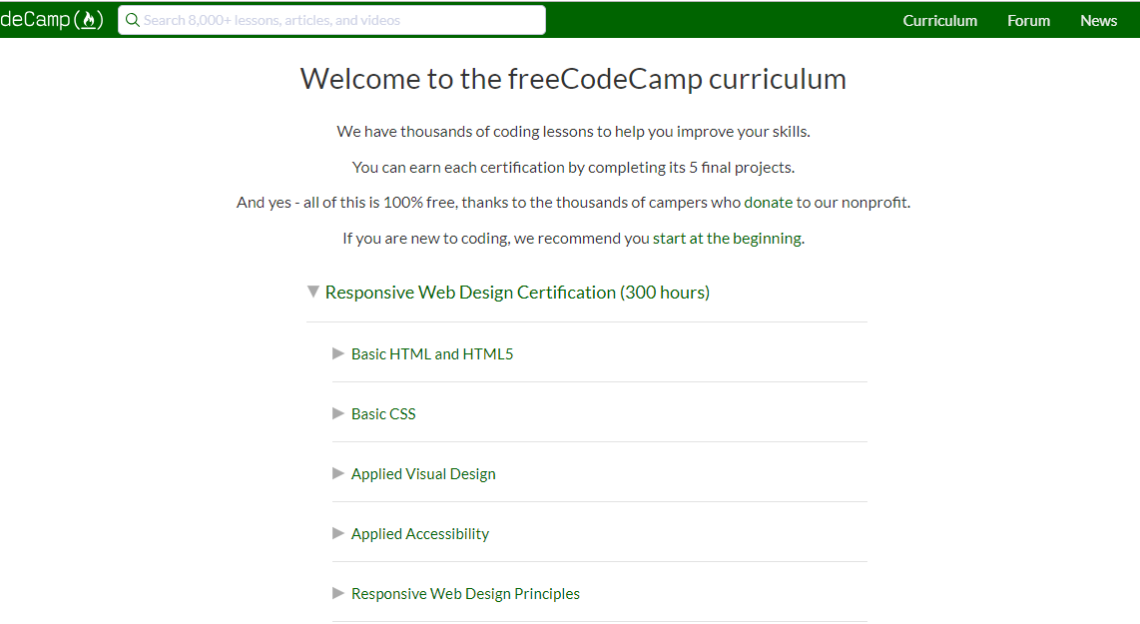Focus the lessons search input field
Screen dimensions: 1140x624
(x=340, y=20)
